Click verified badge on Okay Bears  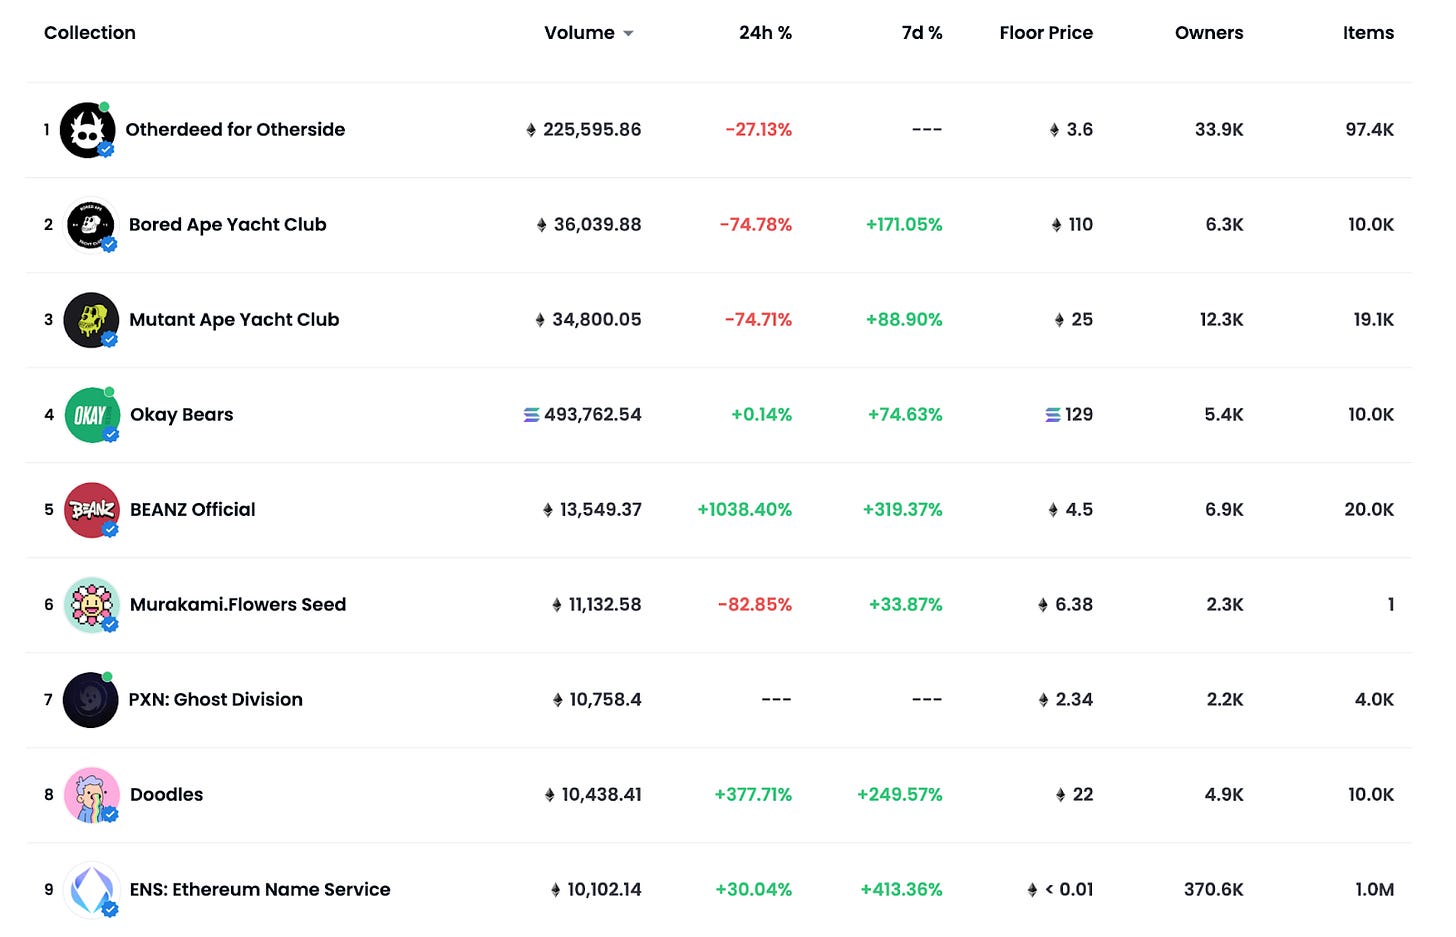pos(111,435)
